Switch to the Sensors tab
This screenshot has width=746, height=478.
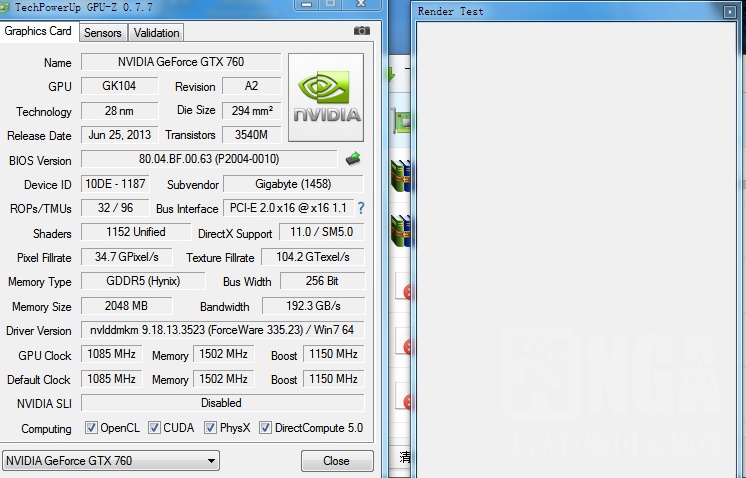(x=103, y=33)
